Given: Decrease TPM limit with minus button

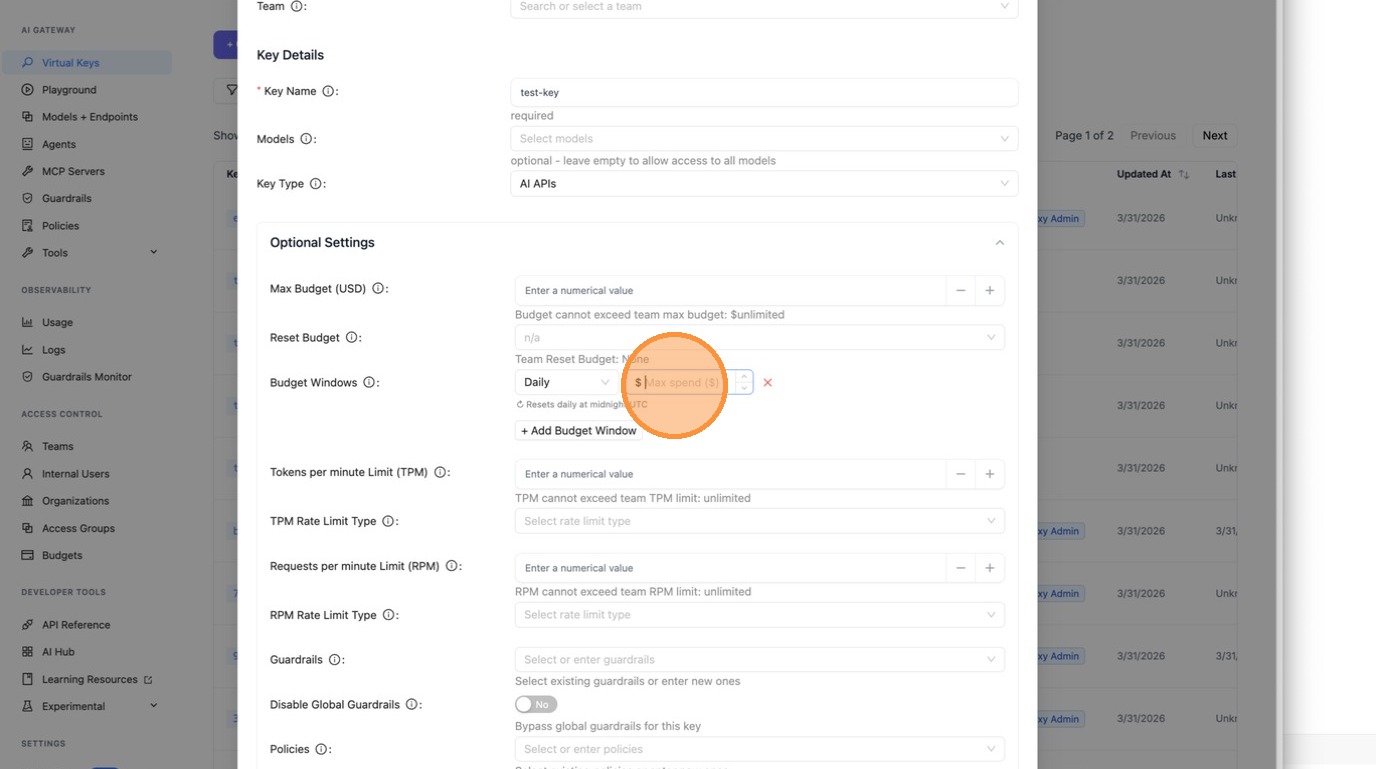Looking at the screenshot, I should point(960,474).
